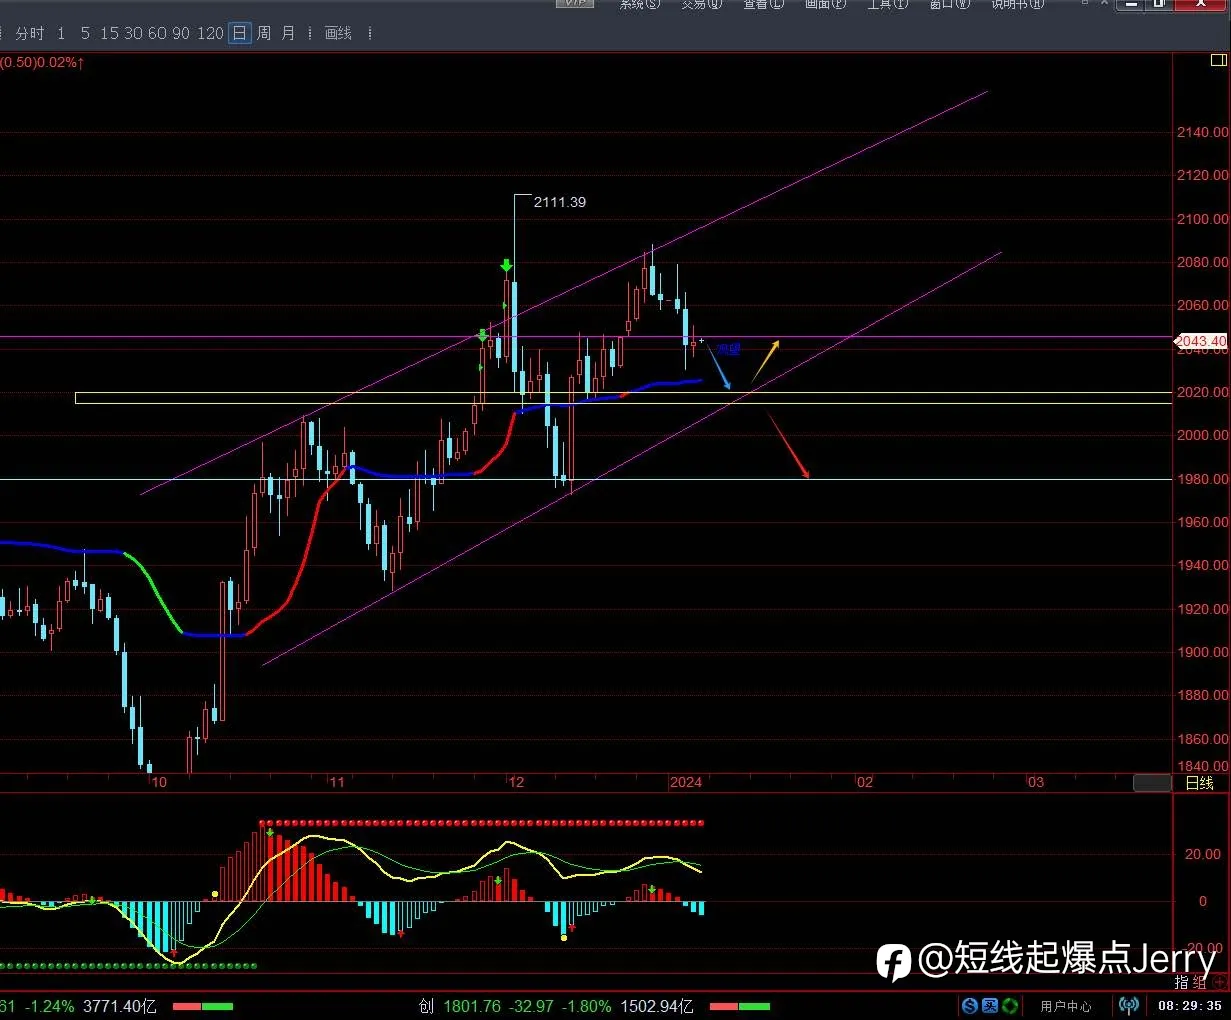Click the 2100.00 price axis label

1203,219
